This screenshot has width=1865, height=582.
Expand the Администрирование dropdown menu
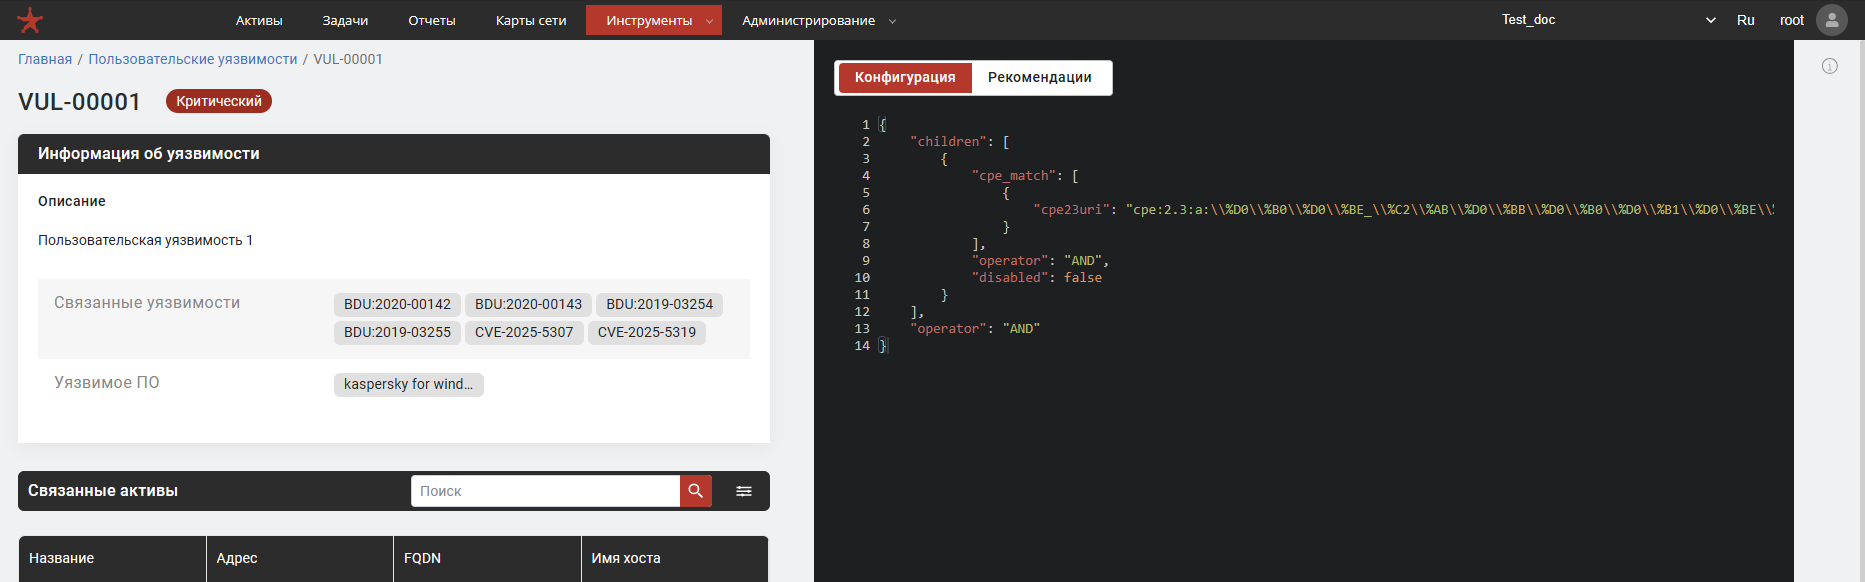pyautogui.click(x=818, y=20)
